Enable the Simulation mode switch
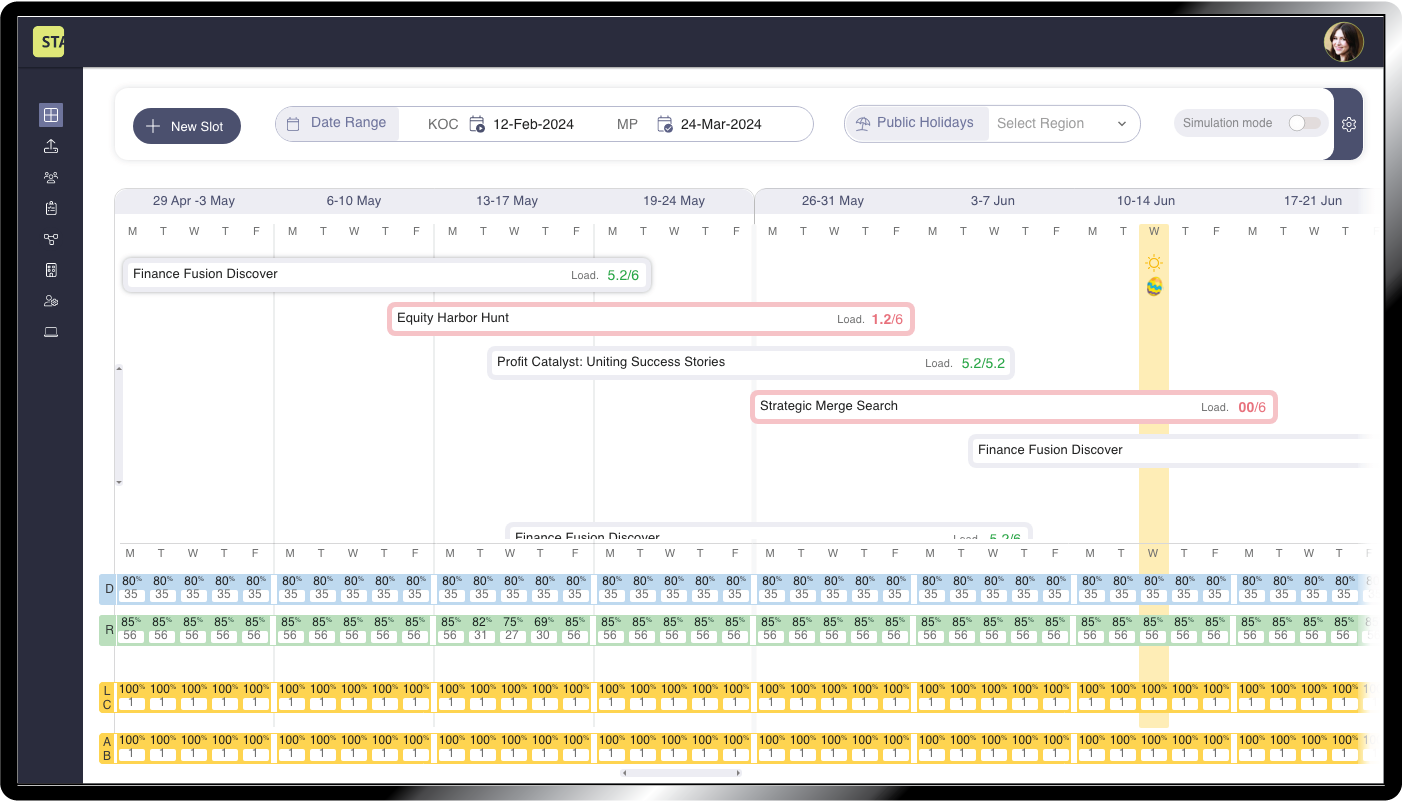The height and width of the screenshot is (801, 1403). (x=1303, y=123)
